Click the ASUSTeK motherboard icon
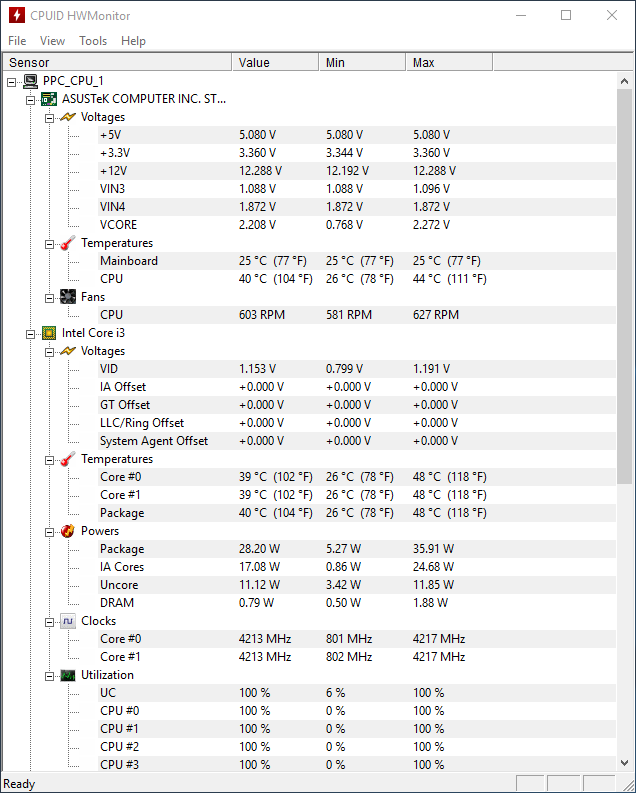Image resolution: width=636 pixels, height=793 pixels. click(49, 99)
